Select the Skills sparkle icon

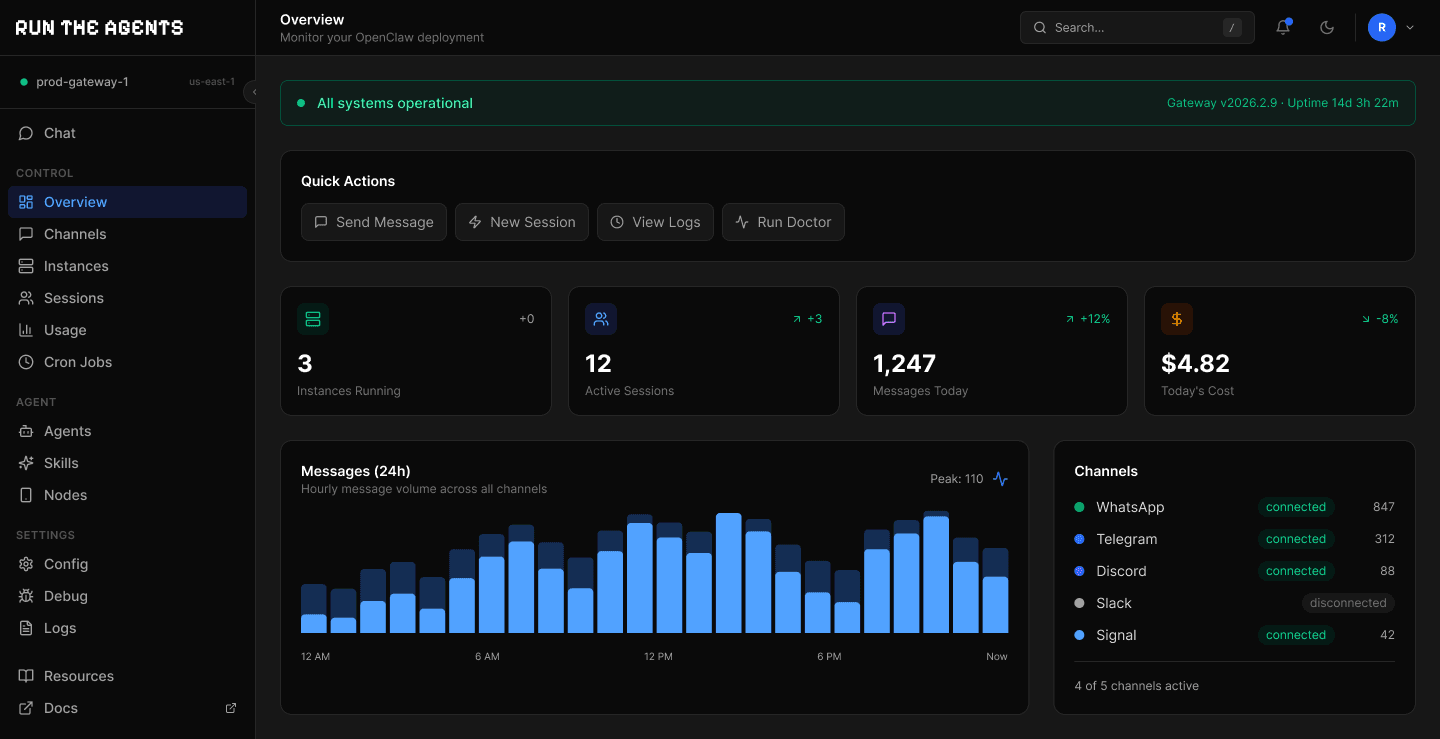[x=28, y=462]
